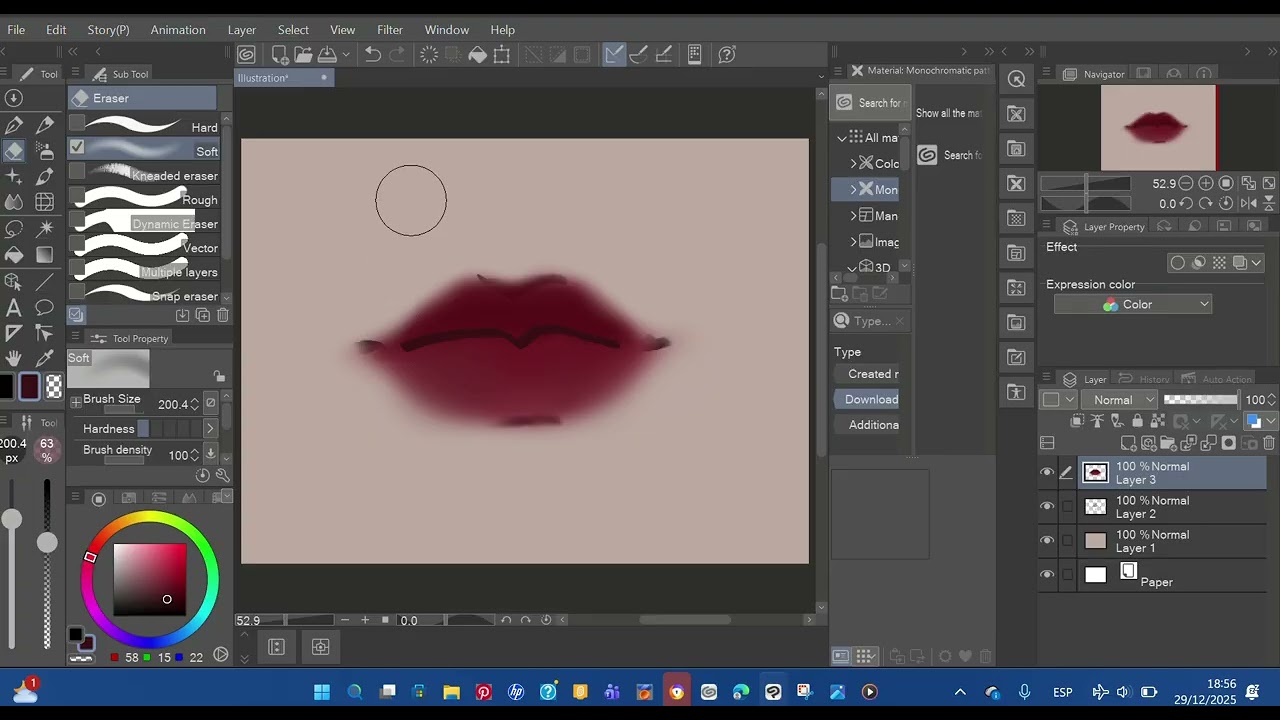1280x720 pixels.
Task: Toggle the transparent color checkered swatch
Action: (x=54, y=386)
